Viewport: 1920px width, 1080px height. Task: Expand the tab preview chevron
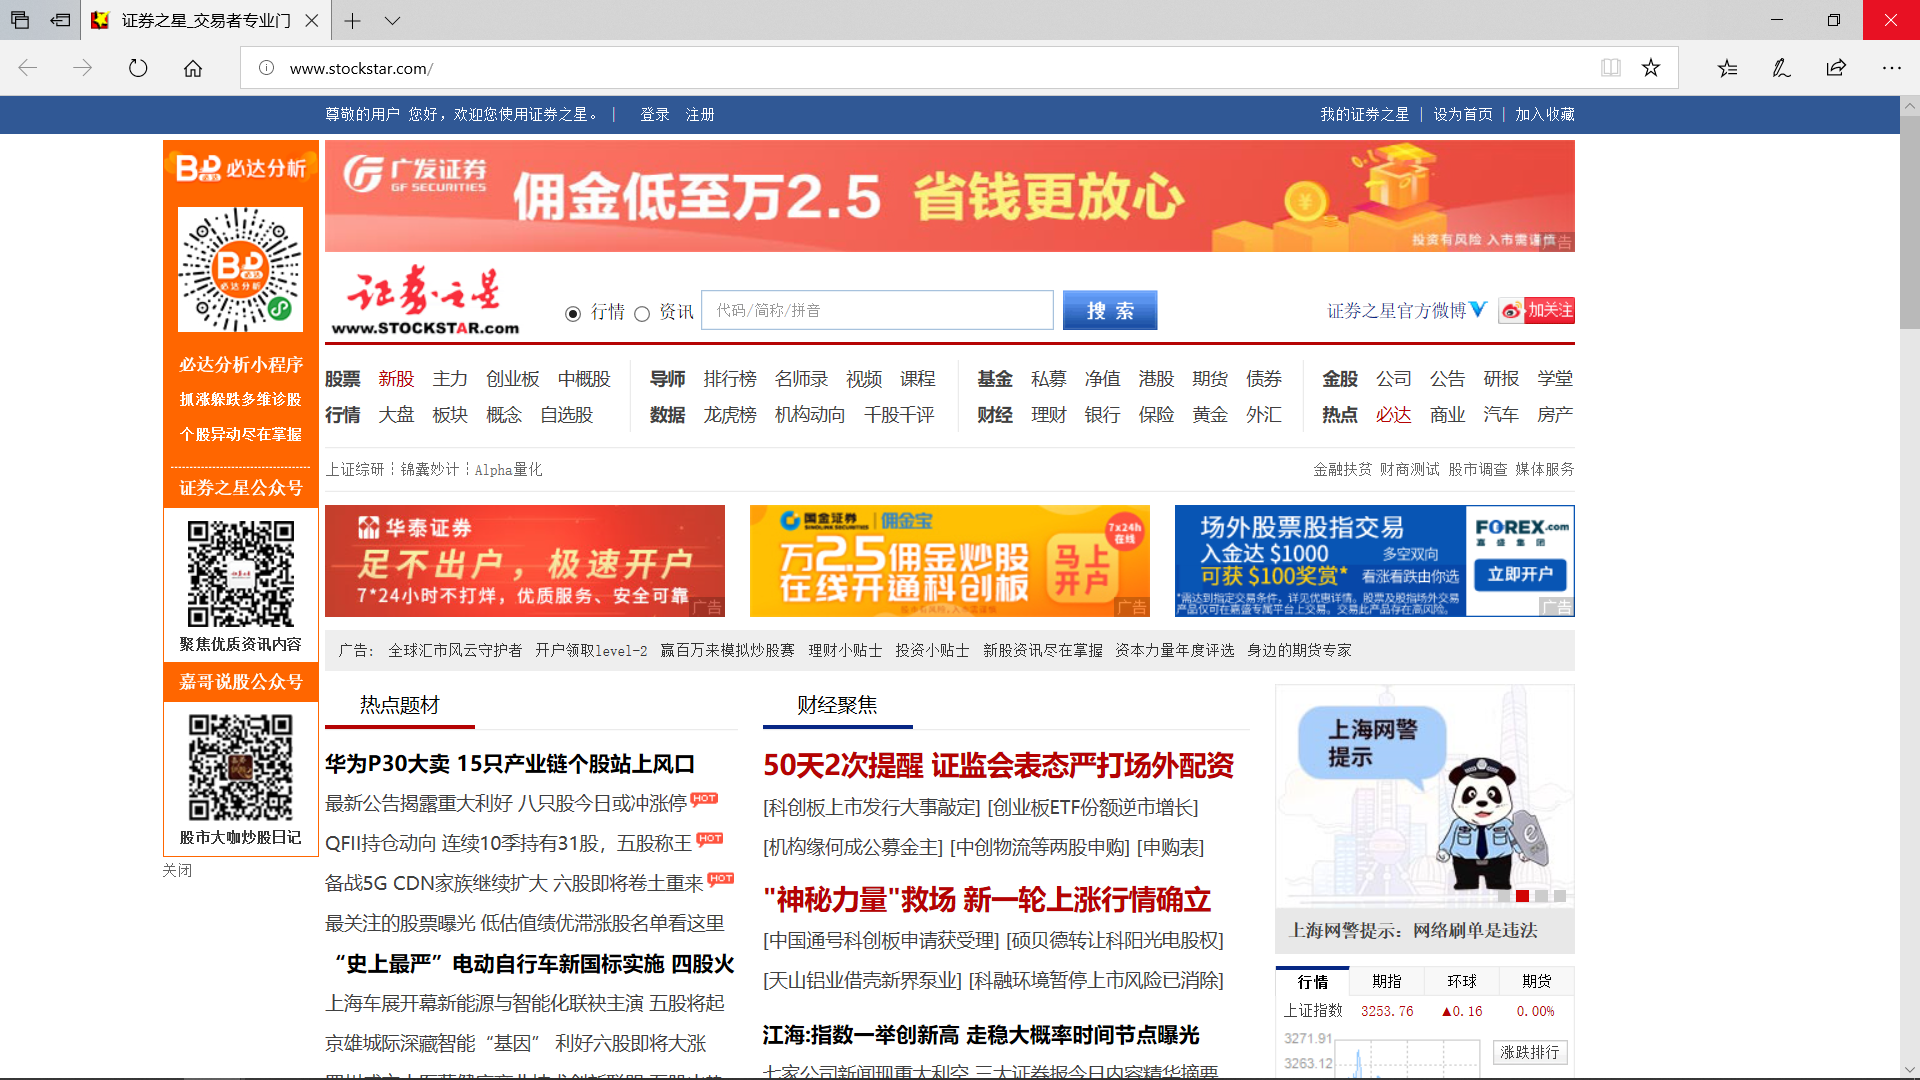[392, 20]
